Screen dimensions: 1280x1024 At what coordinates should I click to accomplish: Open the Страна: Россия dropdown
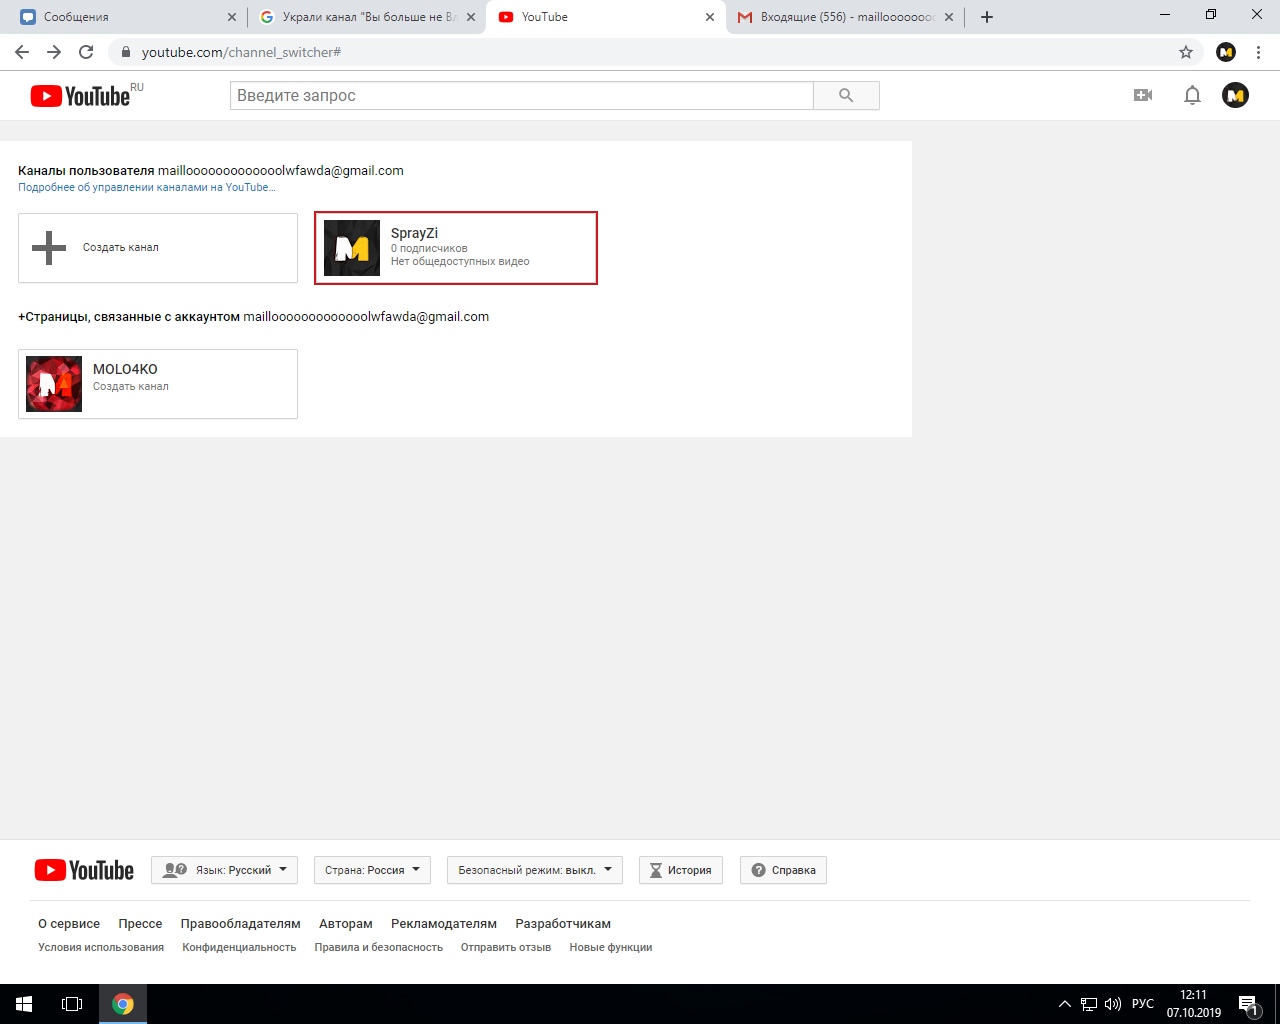(x=372, y=870)
